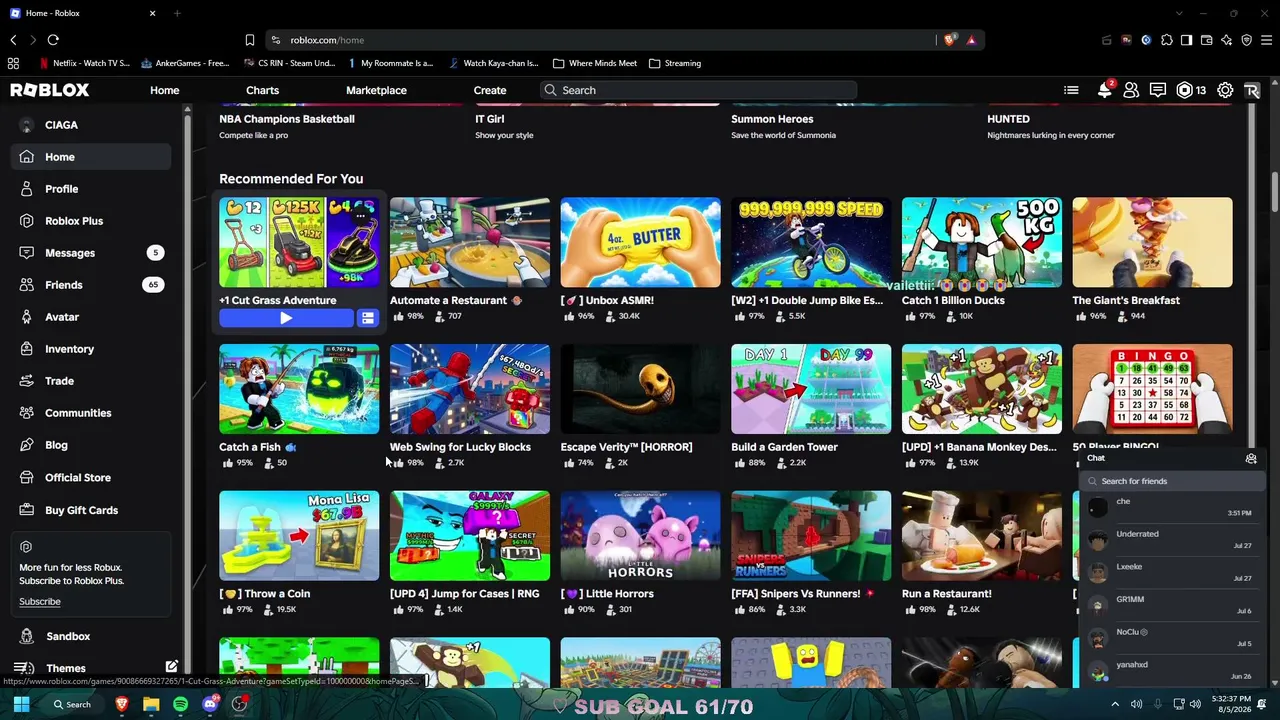Click the Brave VPN shield icon

(x=1246, y=40)
